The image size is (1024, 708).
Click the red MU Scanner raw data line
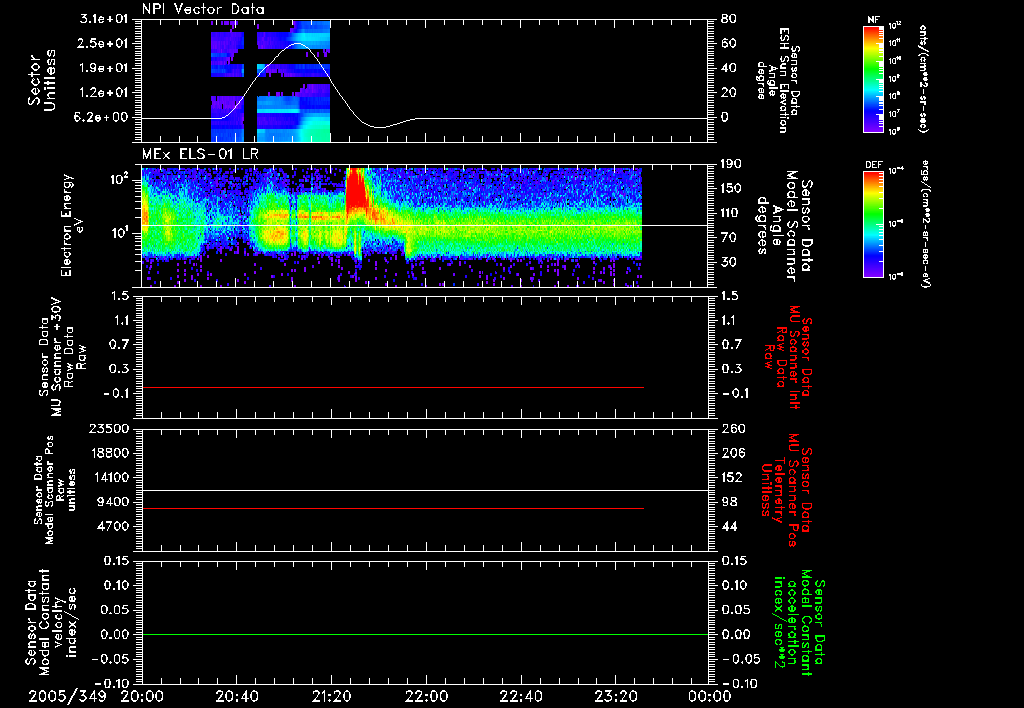tap(392, 387)
